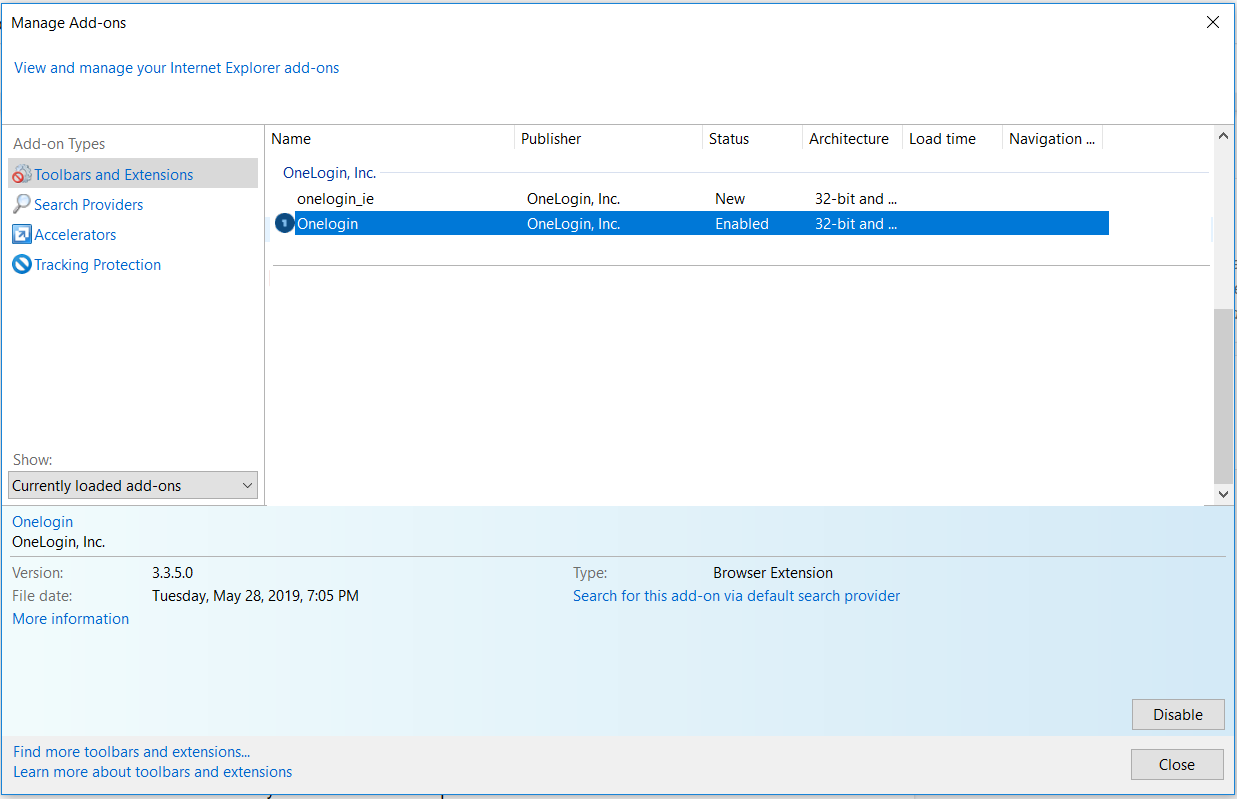Open Learn more about toolbars and extensions
Screen dimensions: 1237x799
pyautogui.click(x=153, y=772)
